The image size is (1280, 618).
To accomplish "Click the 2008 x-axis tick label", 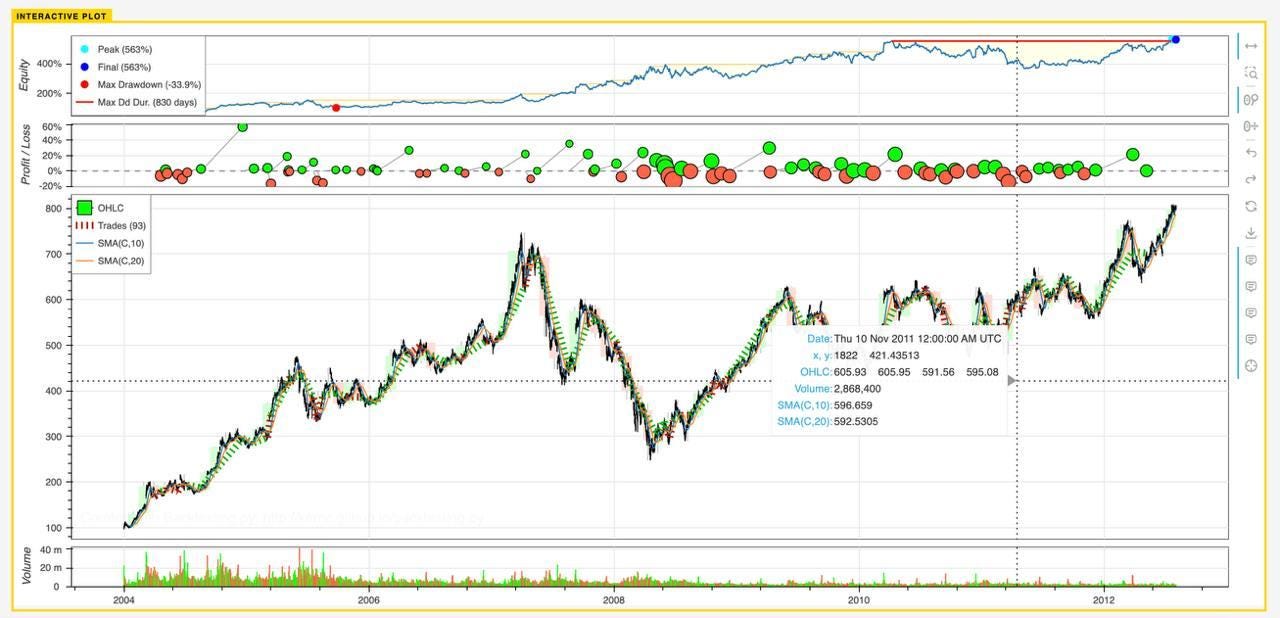I will point(614,600).
